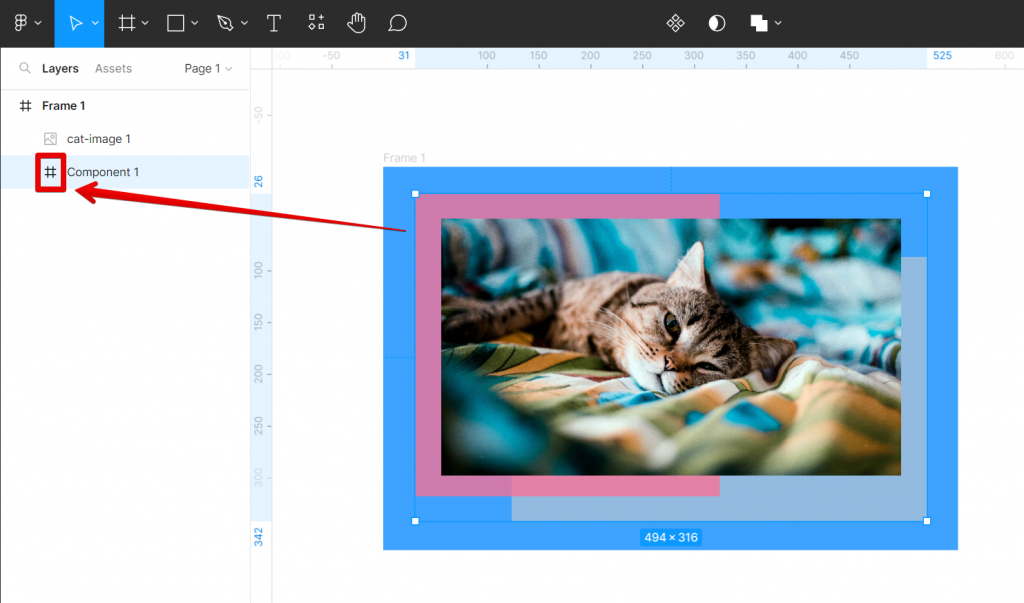Image resolution: width=1024 pixels, height=603 pixels.
Task: Click the Union selection boolean icon
Action: click(x=758, y=22)
